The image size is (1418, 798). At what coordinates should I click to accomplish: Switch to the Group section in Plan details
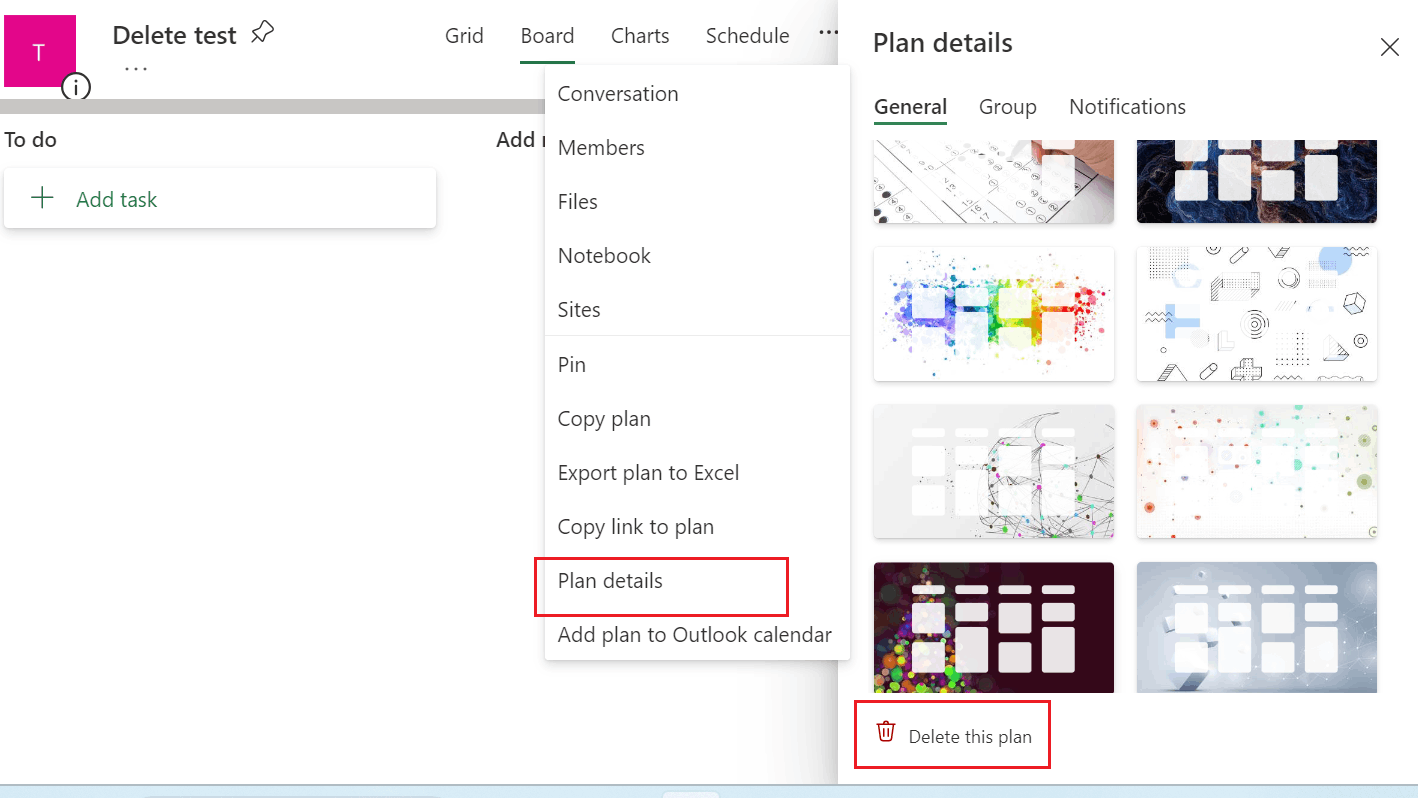[x=1007, y=106]
